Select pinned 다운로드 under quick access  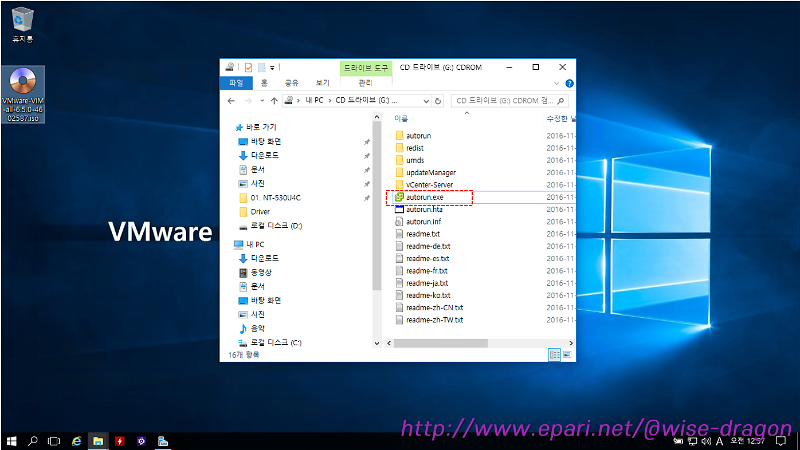(264, 155)
